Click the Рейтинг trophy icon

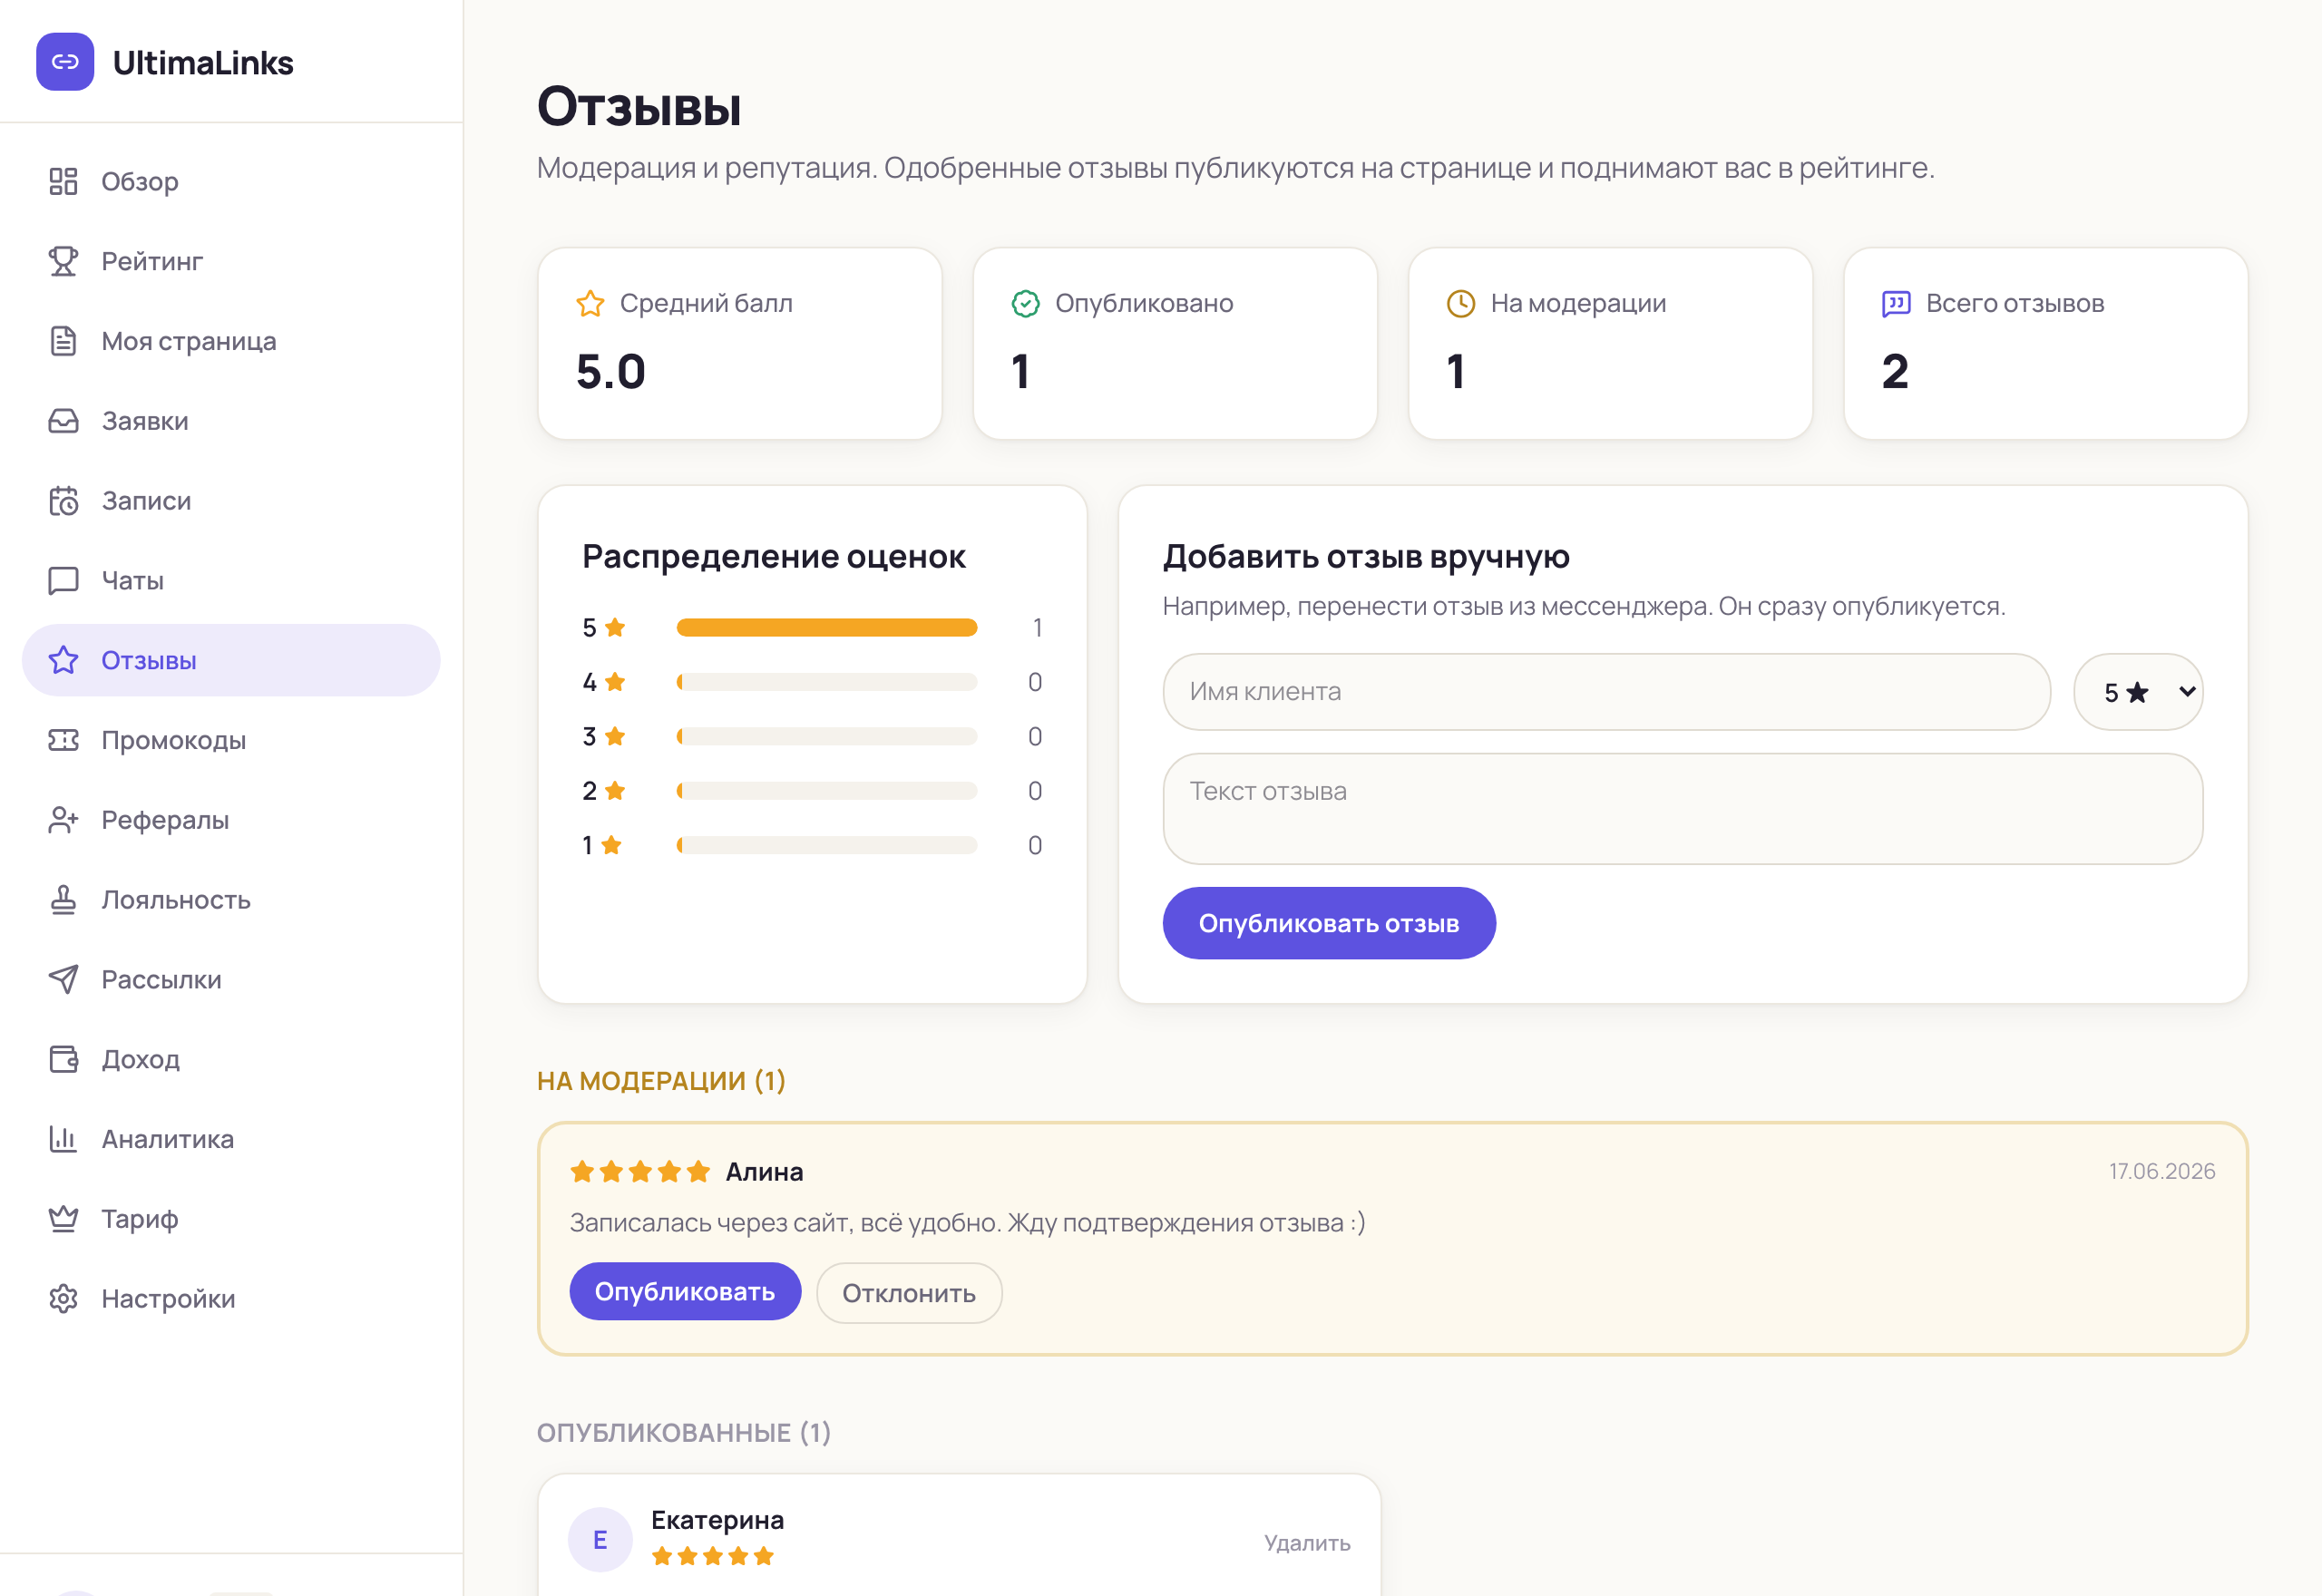pos(63,261)
